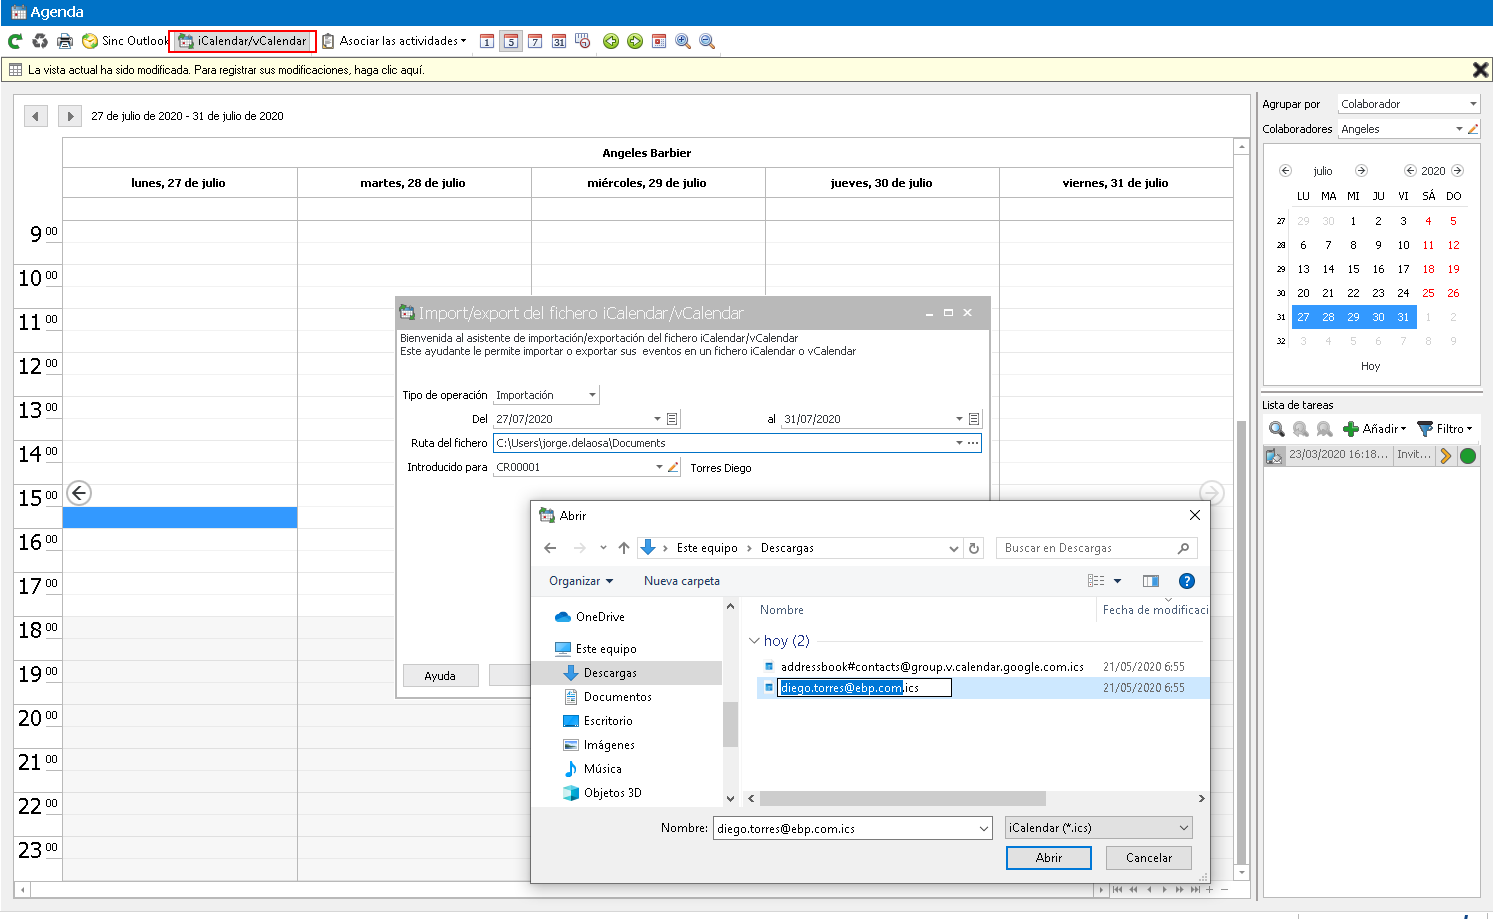Click the green refresh icon in the toolbar
The height and width of the screenshot is (919, 1493).
pos(15,41)
